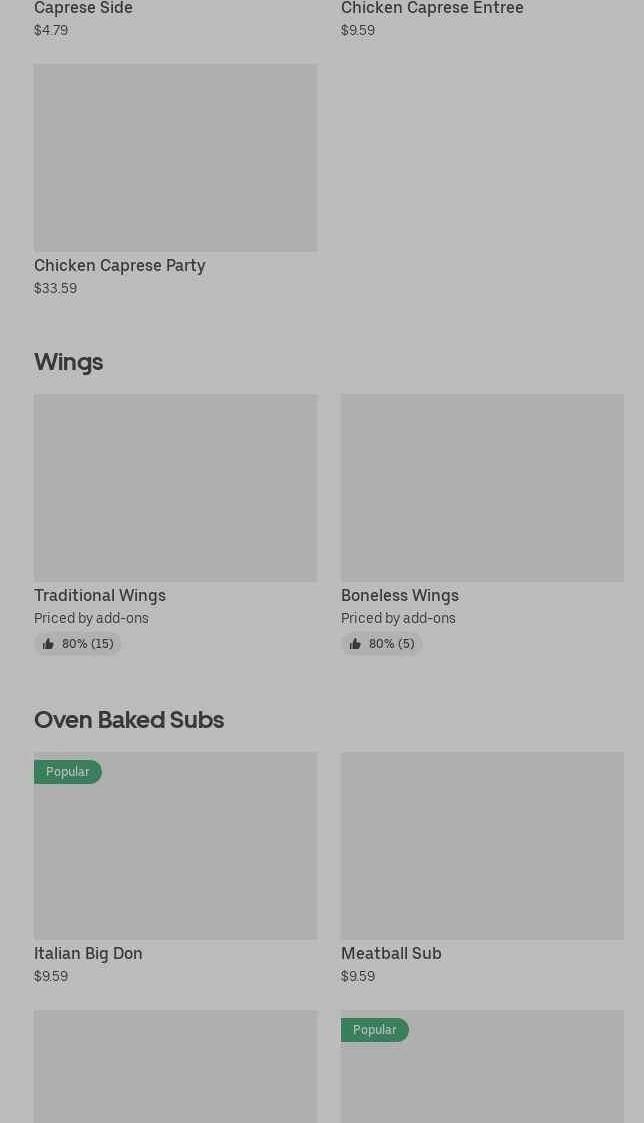This screenshot has width=644, height=1123.
Task: Click the Oven Baked Subs heading
Action: pyautogui.click(x=129, y=719)
